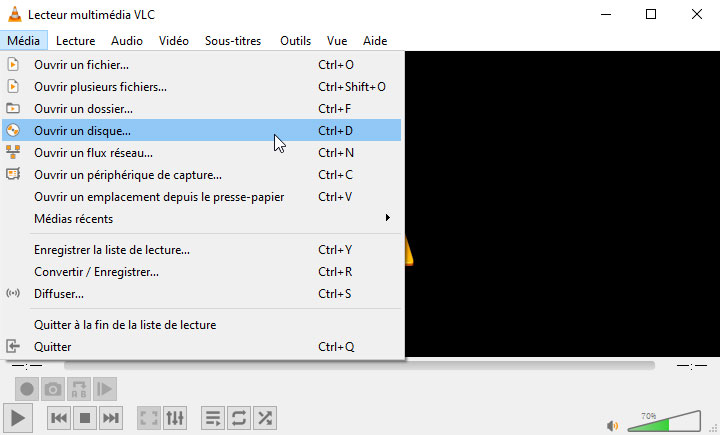Click the black video display area
The width and height of the screenshot is (720, 435).
[x=562, y=203]
